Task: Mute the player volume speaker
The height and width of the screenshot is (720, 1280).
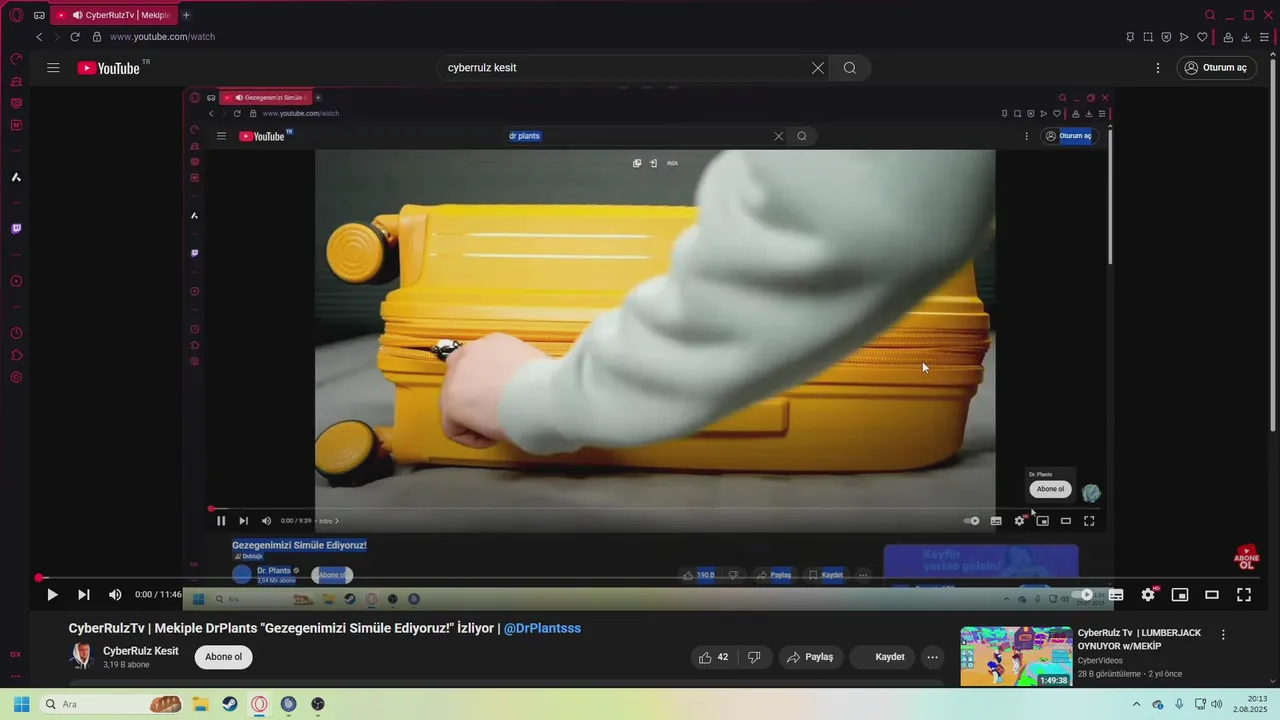Action: pyautogui.click(x=115, y=595)
